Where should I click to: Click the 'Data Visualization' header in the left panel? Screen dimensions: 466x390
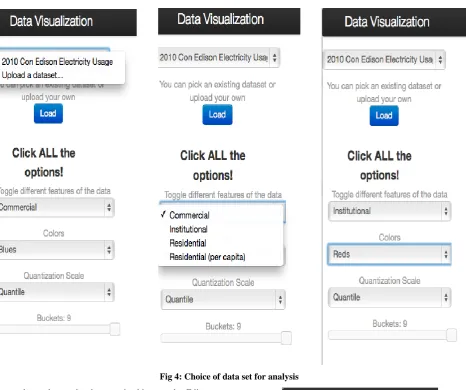pos(51,21)
